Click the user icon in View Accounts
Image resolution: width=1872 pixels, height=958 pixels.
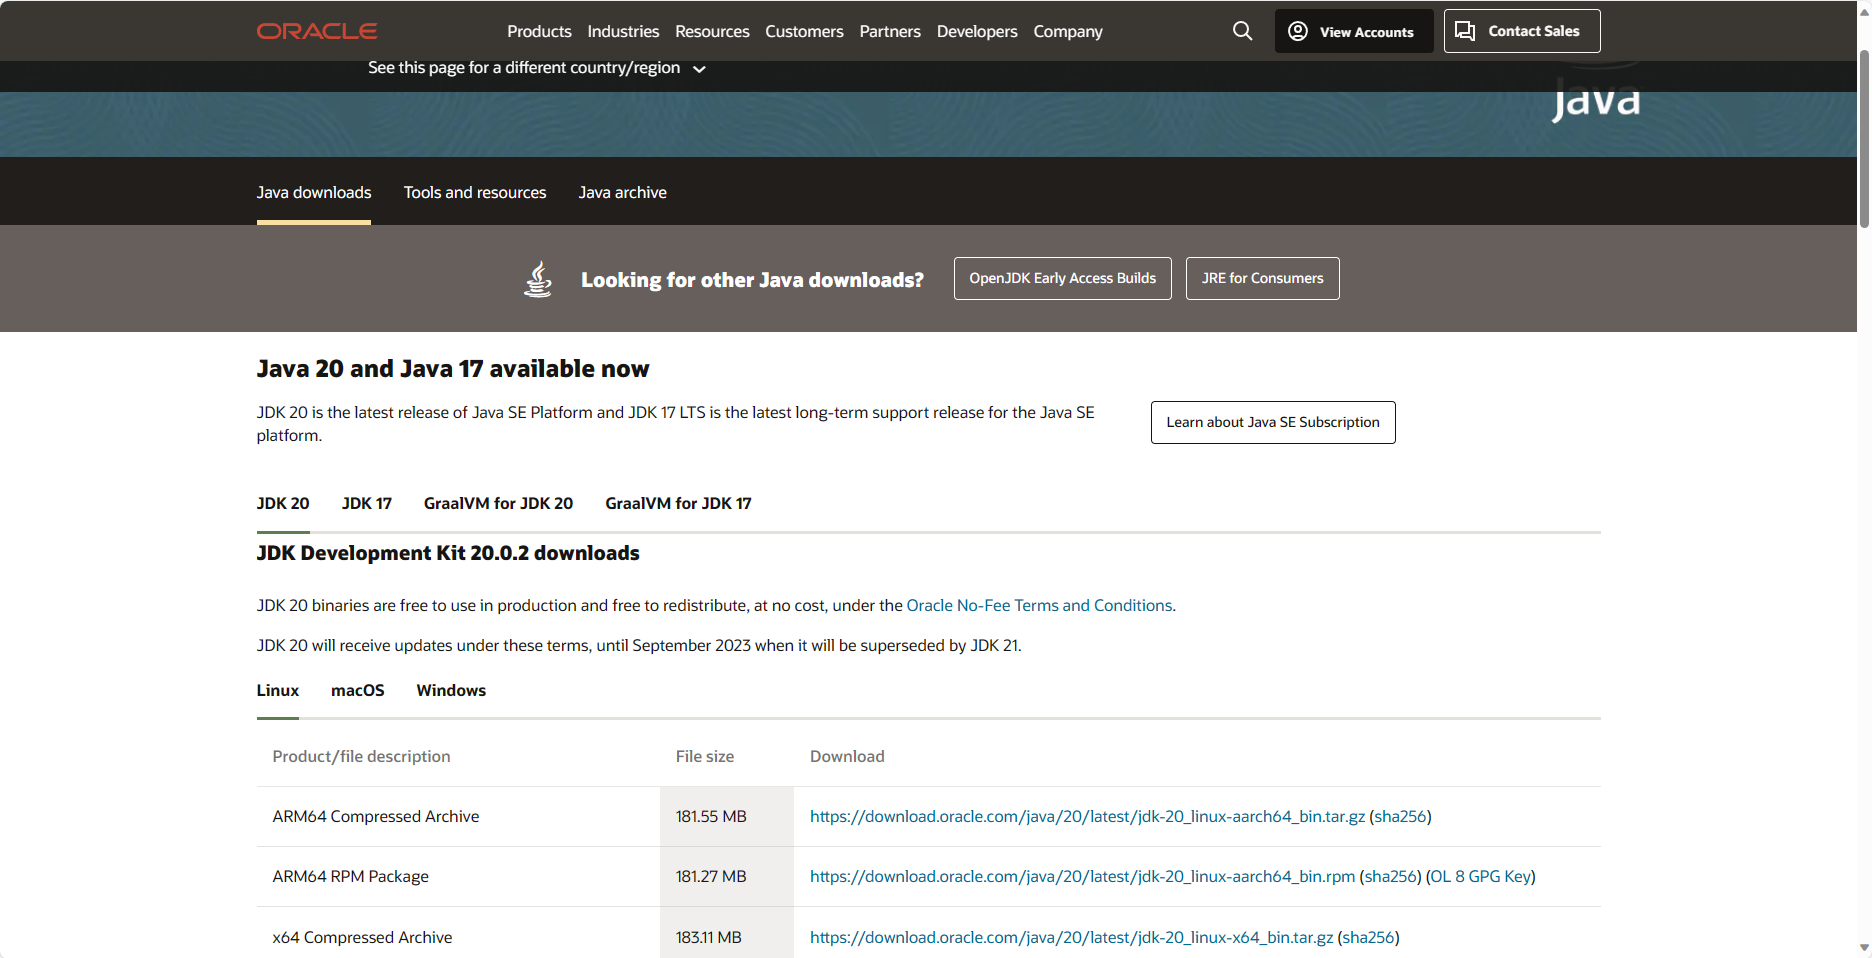pyautogui.click(x=1298, y=31)
